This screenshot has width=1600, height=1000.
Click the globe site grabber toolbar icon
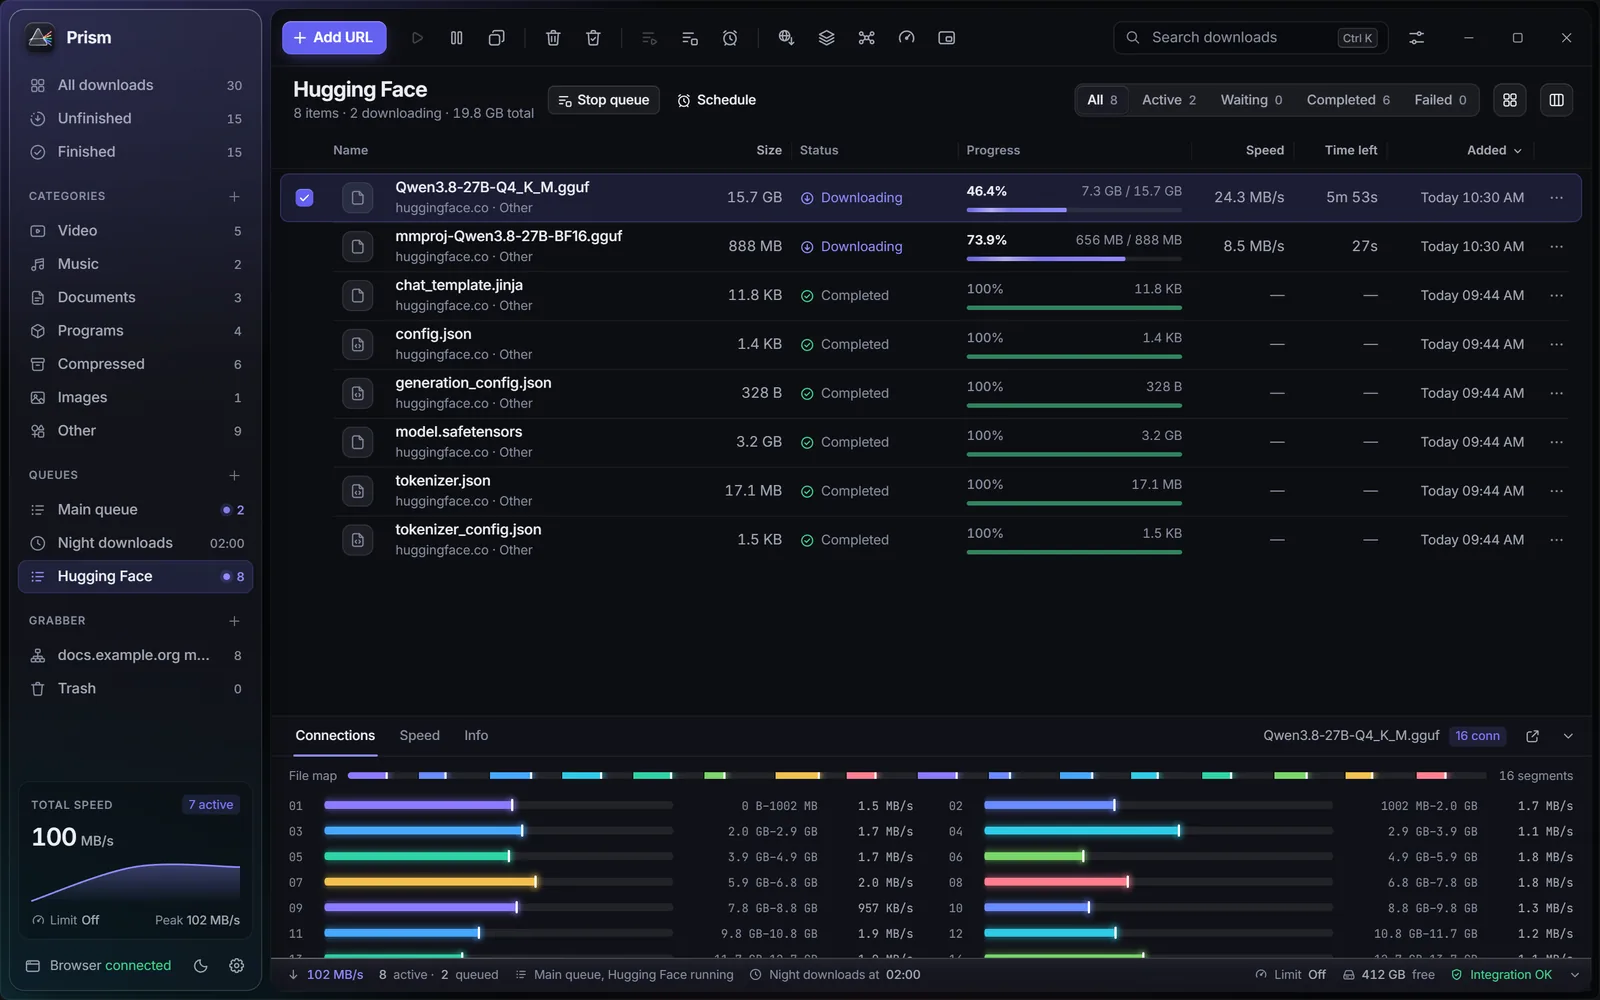[786, 38]
